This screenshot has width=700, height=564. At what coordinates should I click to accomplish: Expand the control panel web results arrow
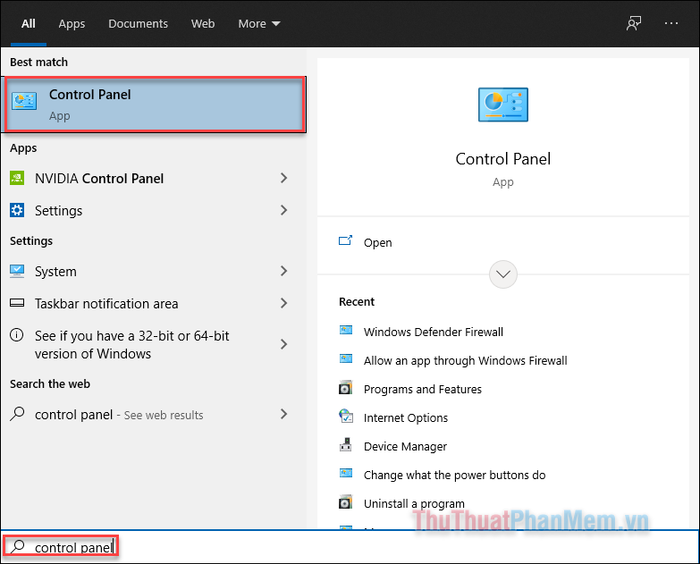pyautogui.click(x=283, y=414)
